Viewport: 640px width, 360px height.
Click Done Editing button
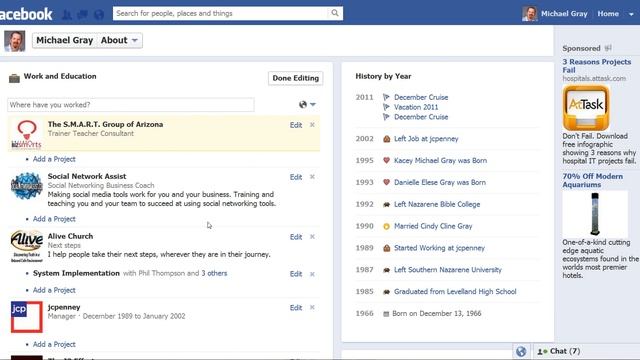(x=296, y=78)
